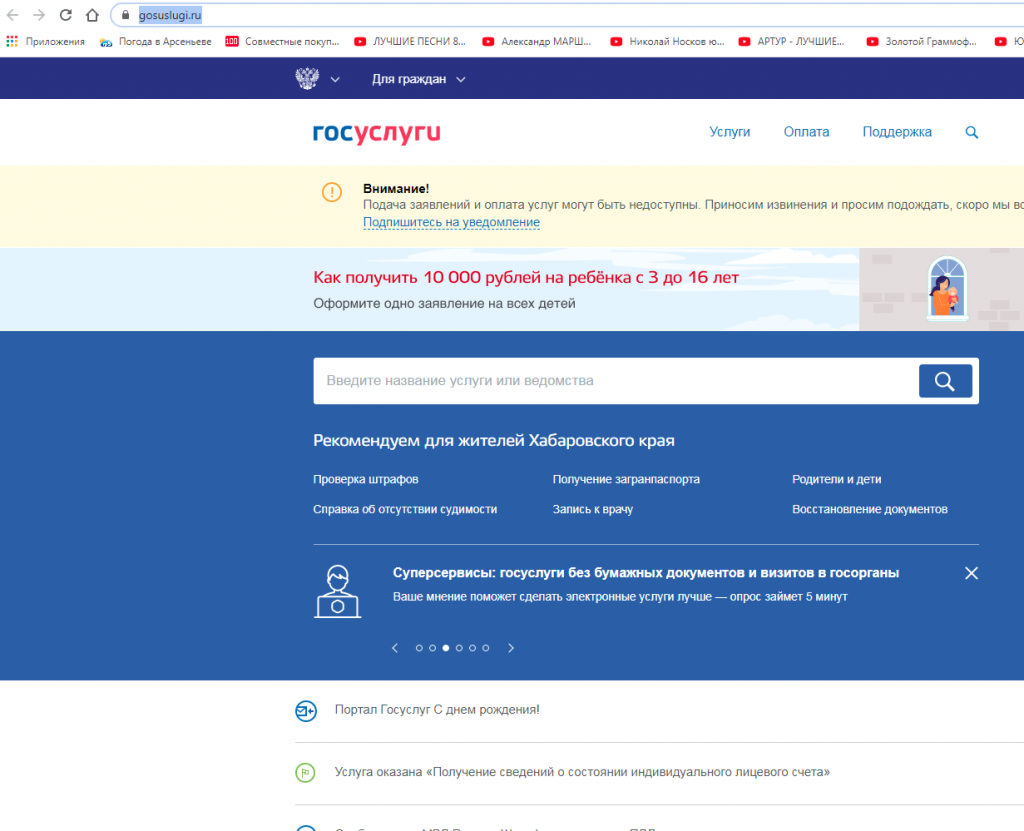This screenshot has height=831, width=1024.
Task: Open the Суперсервисы survey headline
Action: [x=646, y=573]
